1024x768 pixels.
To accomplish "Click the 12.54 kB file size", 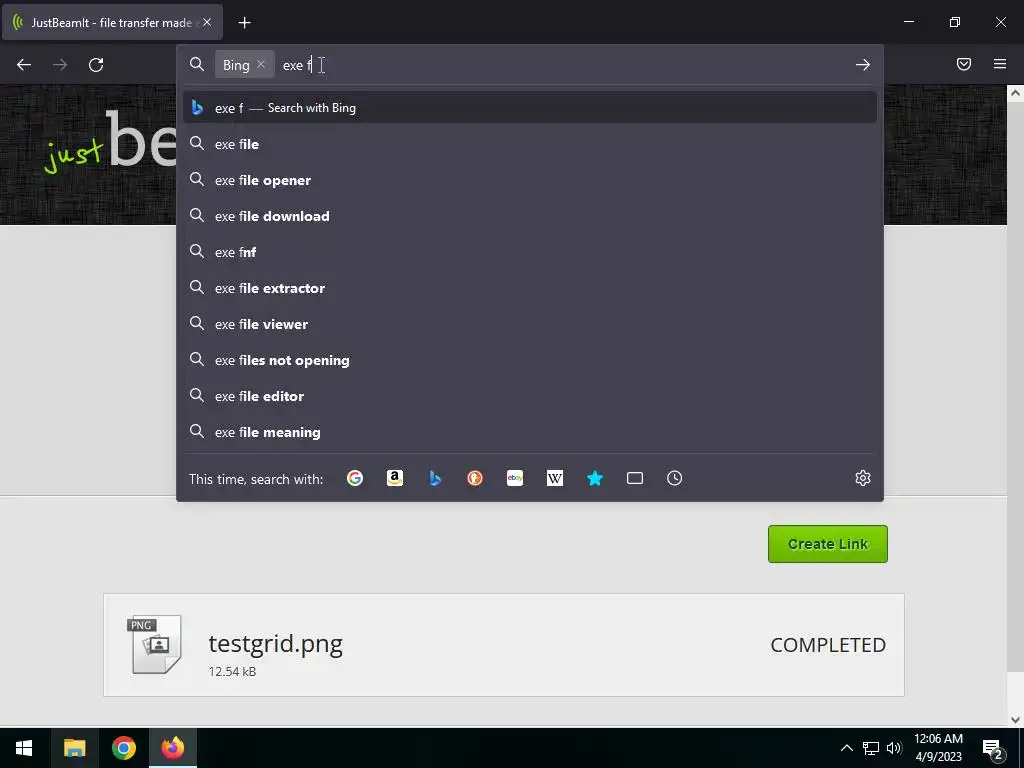I will [232, 671].
